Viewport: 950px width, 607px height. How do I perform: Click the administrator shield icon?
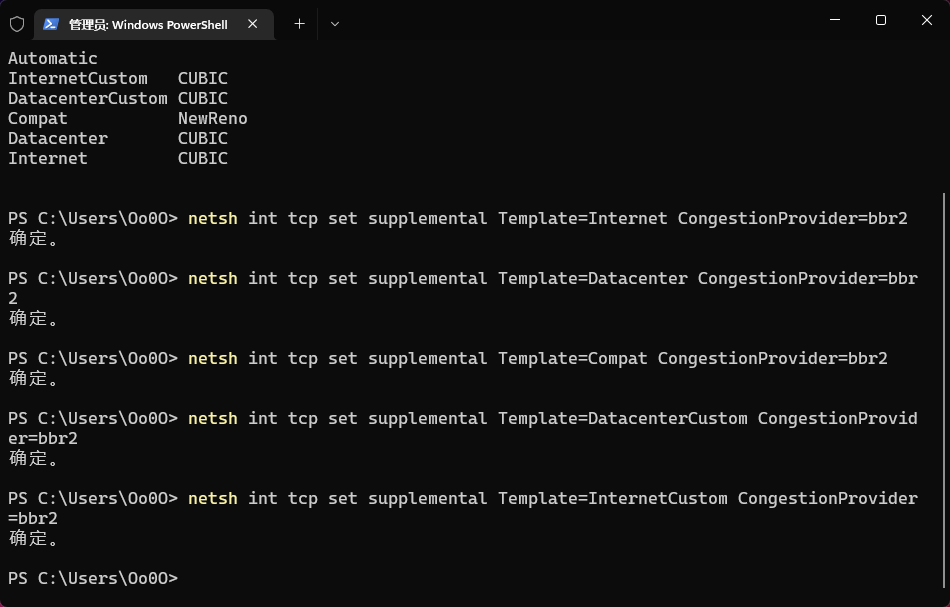(x=17, y=23)
